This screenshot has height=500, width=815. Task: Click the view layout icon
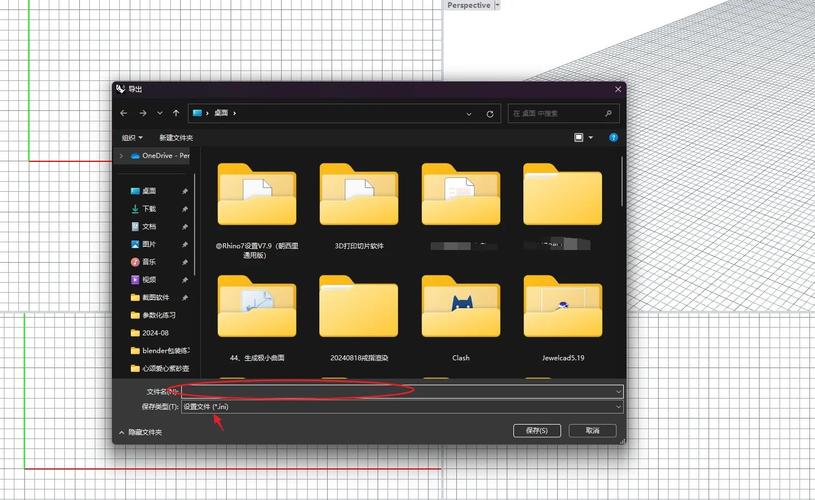pos(579,137)
